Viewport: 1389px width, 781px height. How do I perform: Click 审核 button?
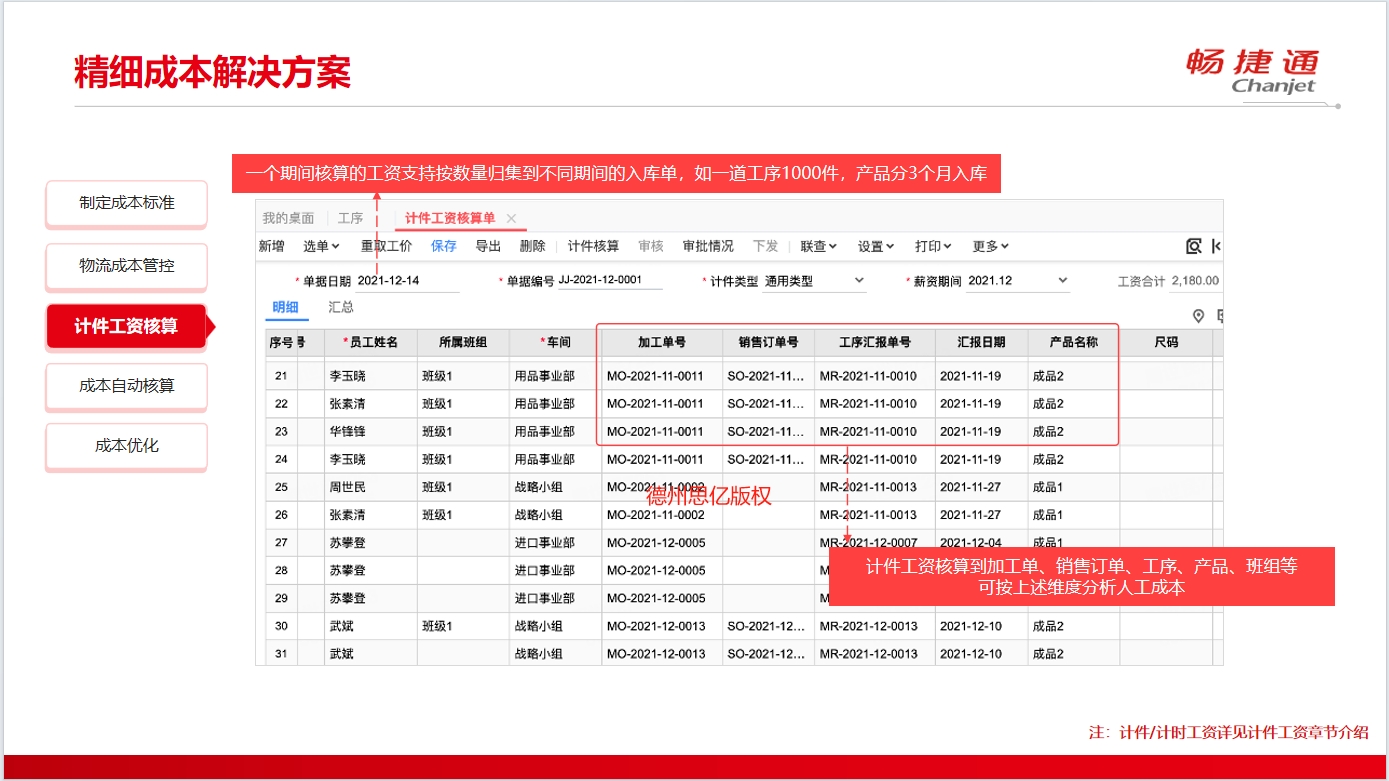[x=650, y=246]
